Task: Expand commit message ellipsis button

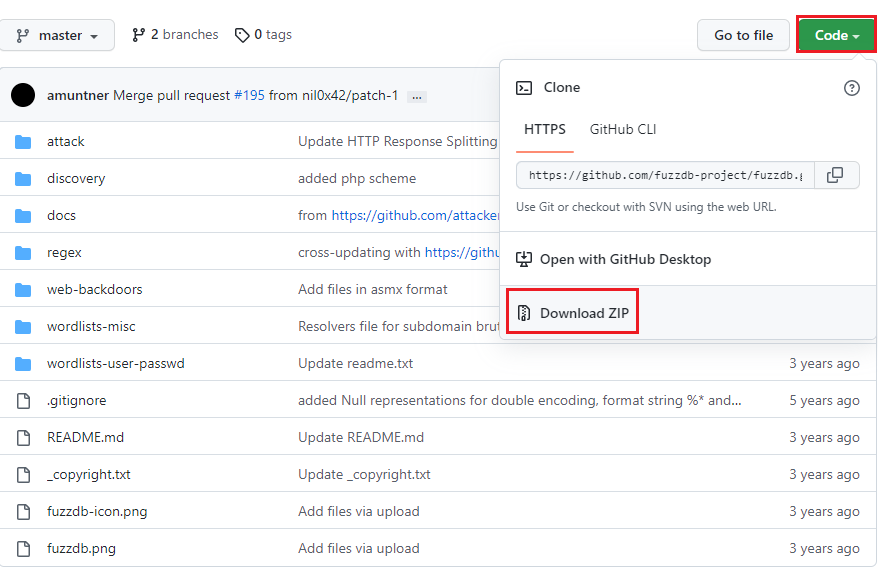Action: (417, 96)
